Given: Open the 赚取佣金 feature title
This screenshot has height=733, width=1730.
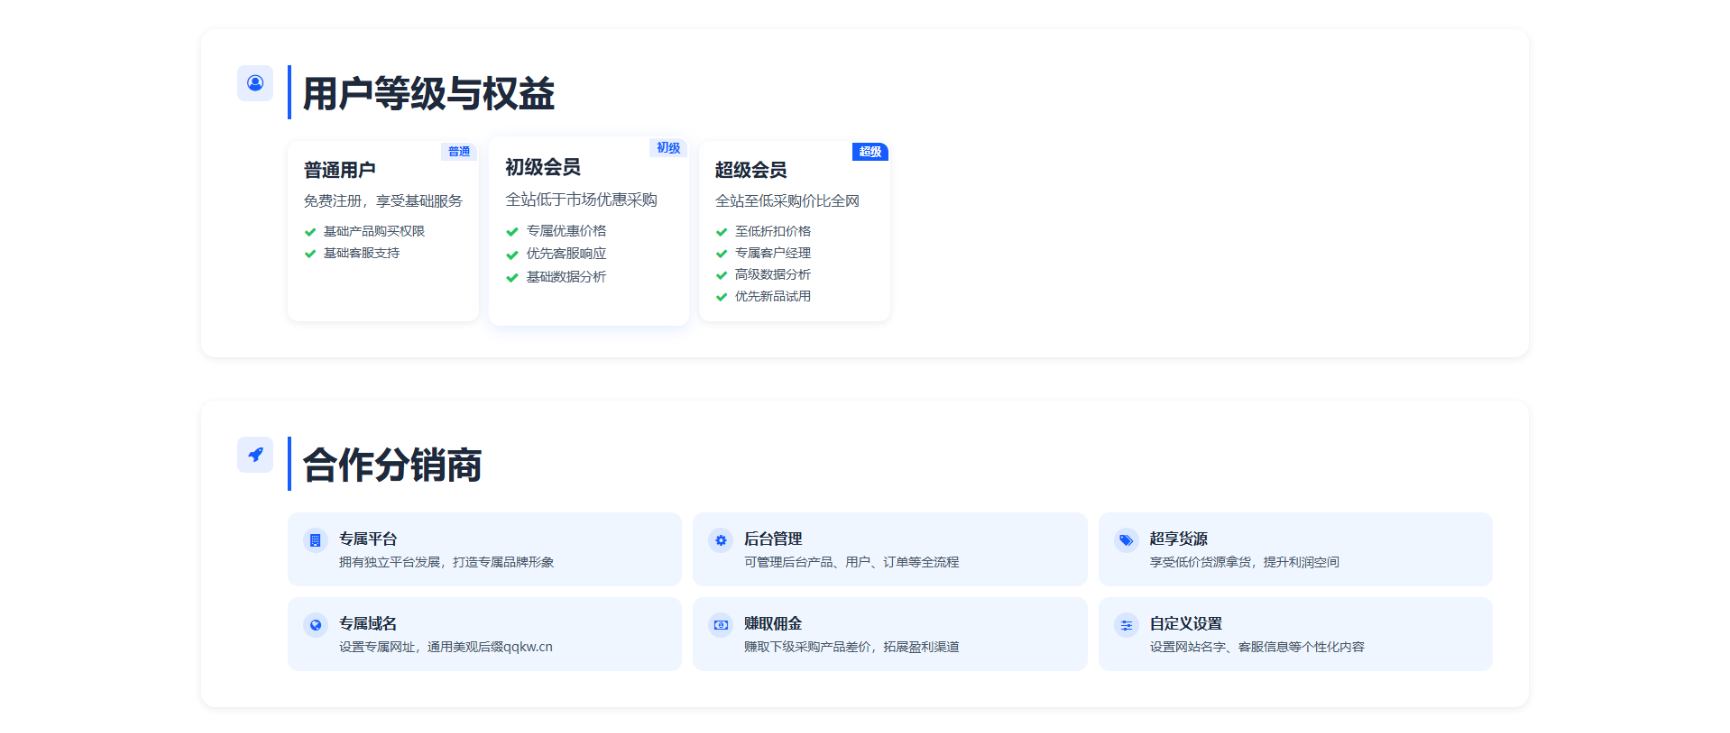Looking at the screenshot, I should pos(773,624).
